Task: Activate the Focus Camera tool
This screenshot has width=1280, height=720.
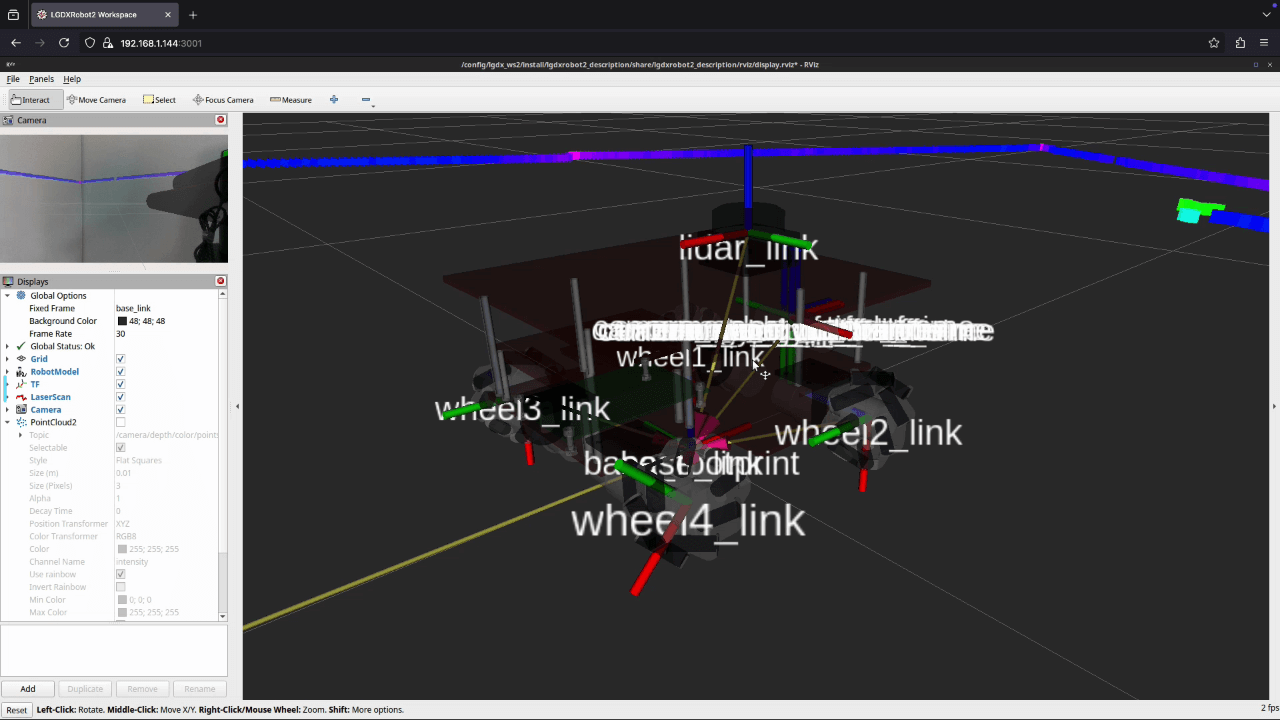Action: pyautogui.click(x=222, y=99)
